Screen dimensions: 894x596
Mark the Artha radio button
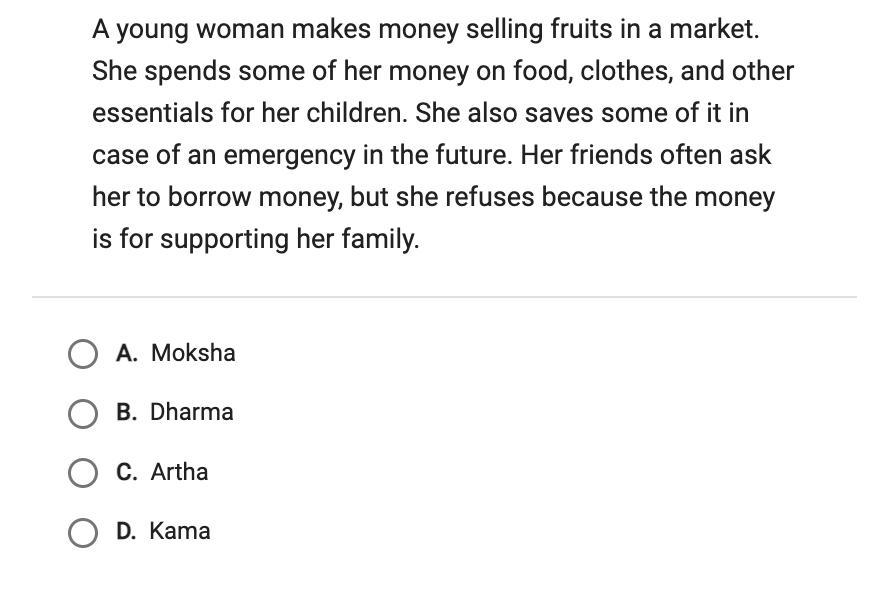[83, 472]
